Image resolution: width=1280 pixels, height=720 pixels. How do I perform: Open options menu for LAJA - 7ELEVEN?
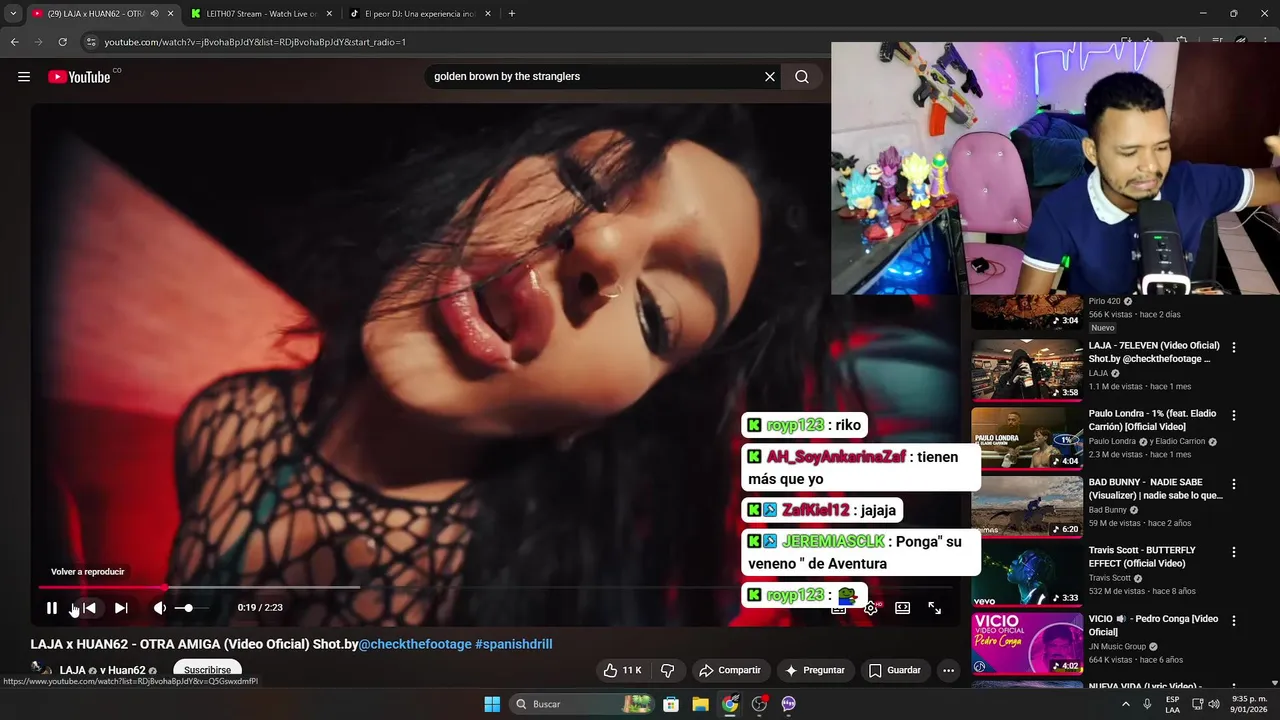(x=1234, y=347)
